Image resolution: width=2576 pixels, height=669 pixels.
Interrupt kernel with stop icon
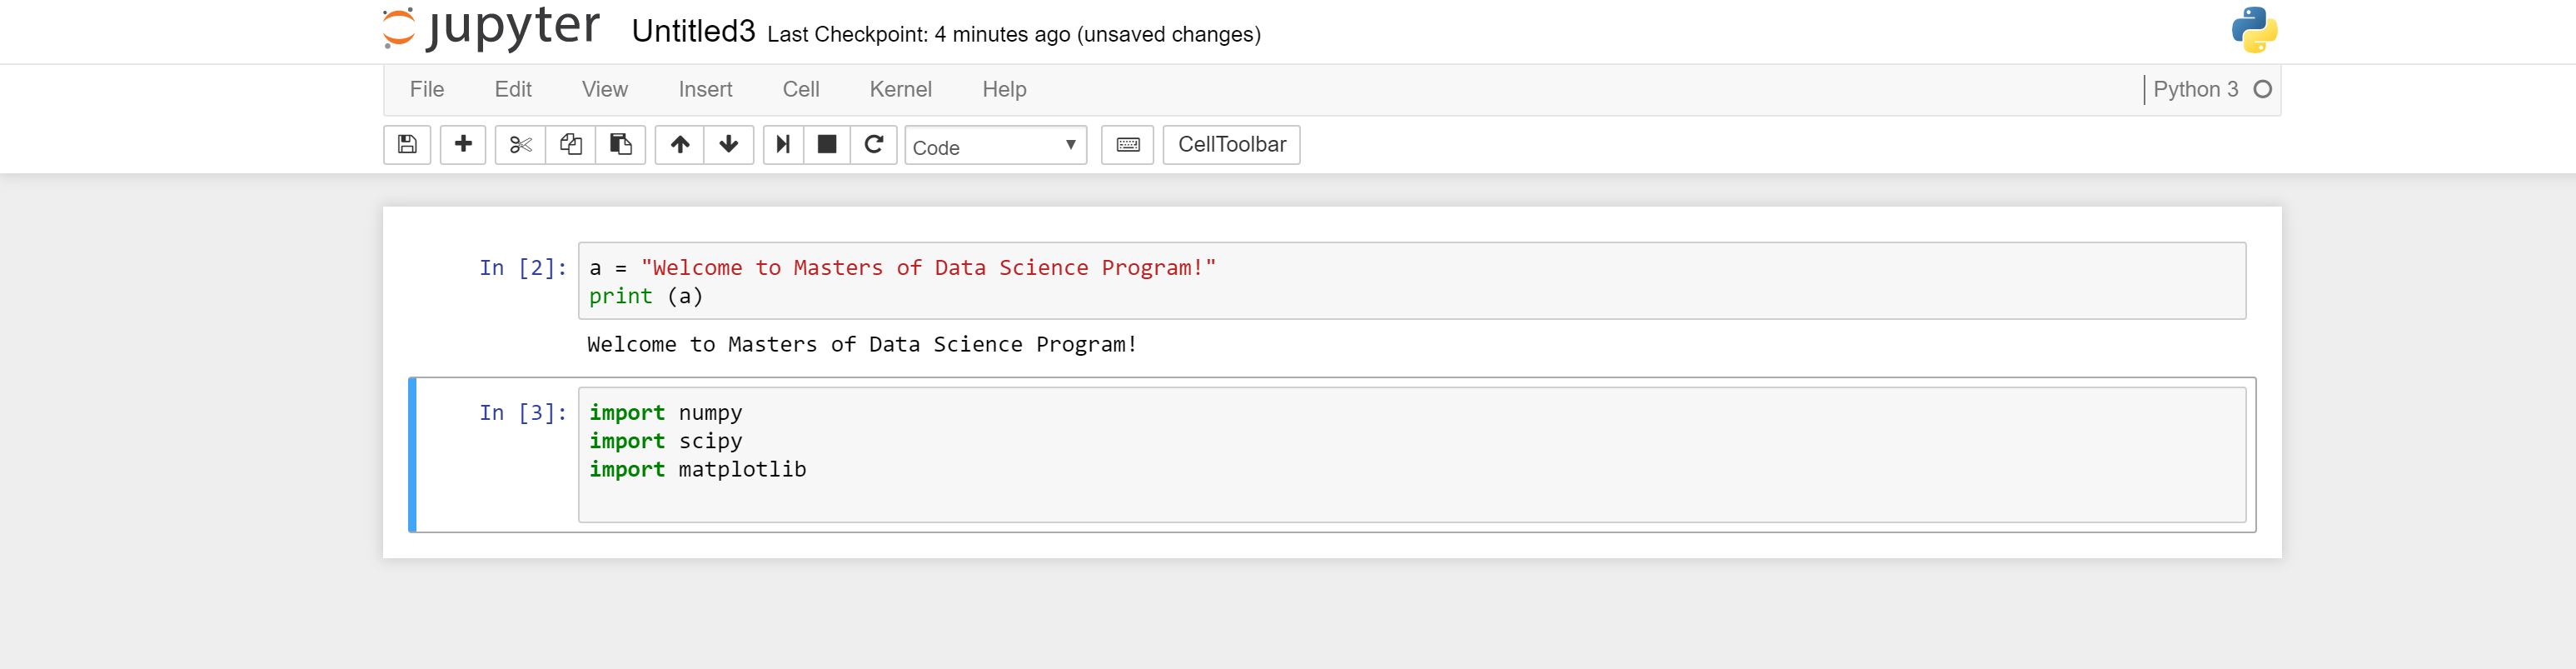(x=827, y=145)
